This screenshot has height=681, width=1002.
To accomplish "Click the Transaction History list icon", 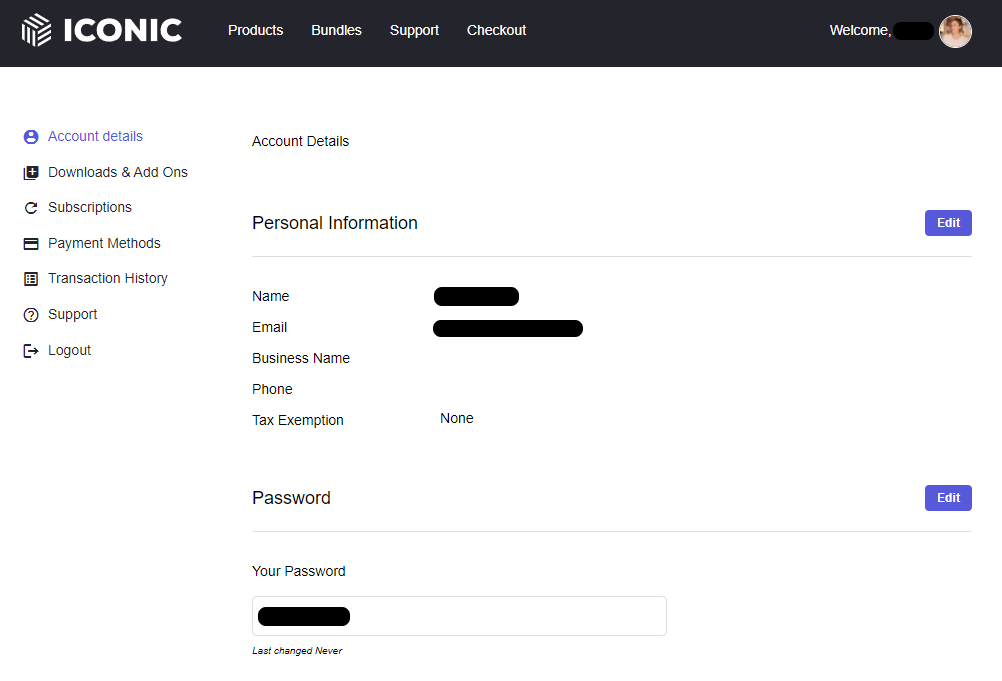I will 31,279.
